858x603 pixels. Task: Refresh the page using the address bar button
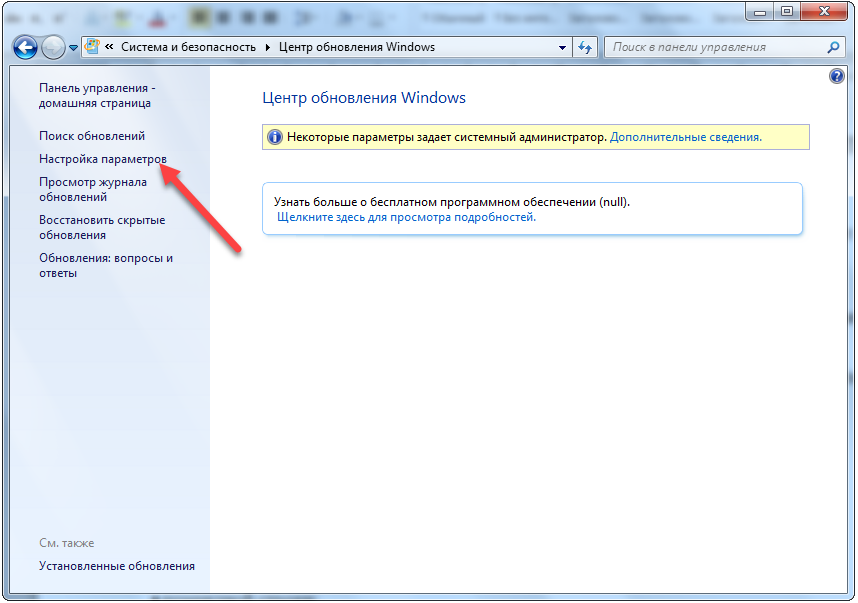(587, 47)
